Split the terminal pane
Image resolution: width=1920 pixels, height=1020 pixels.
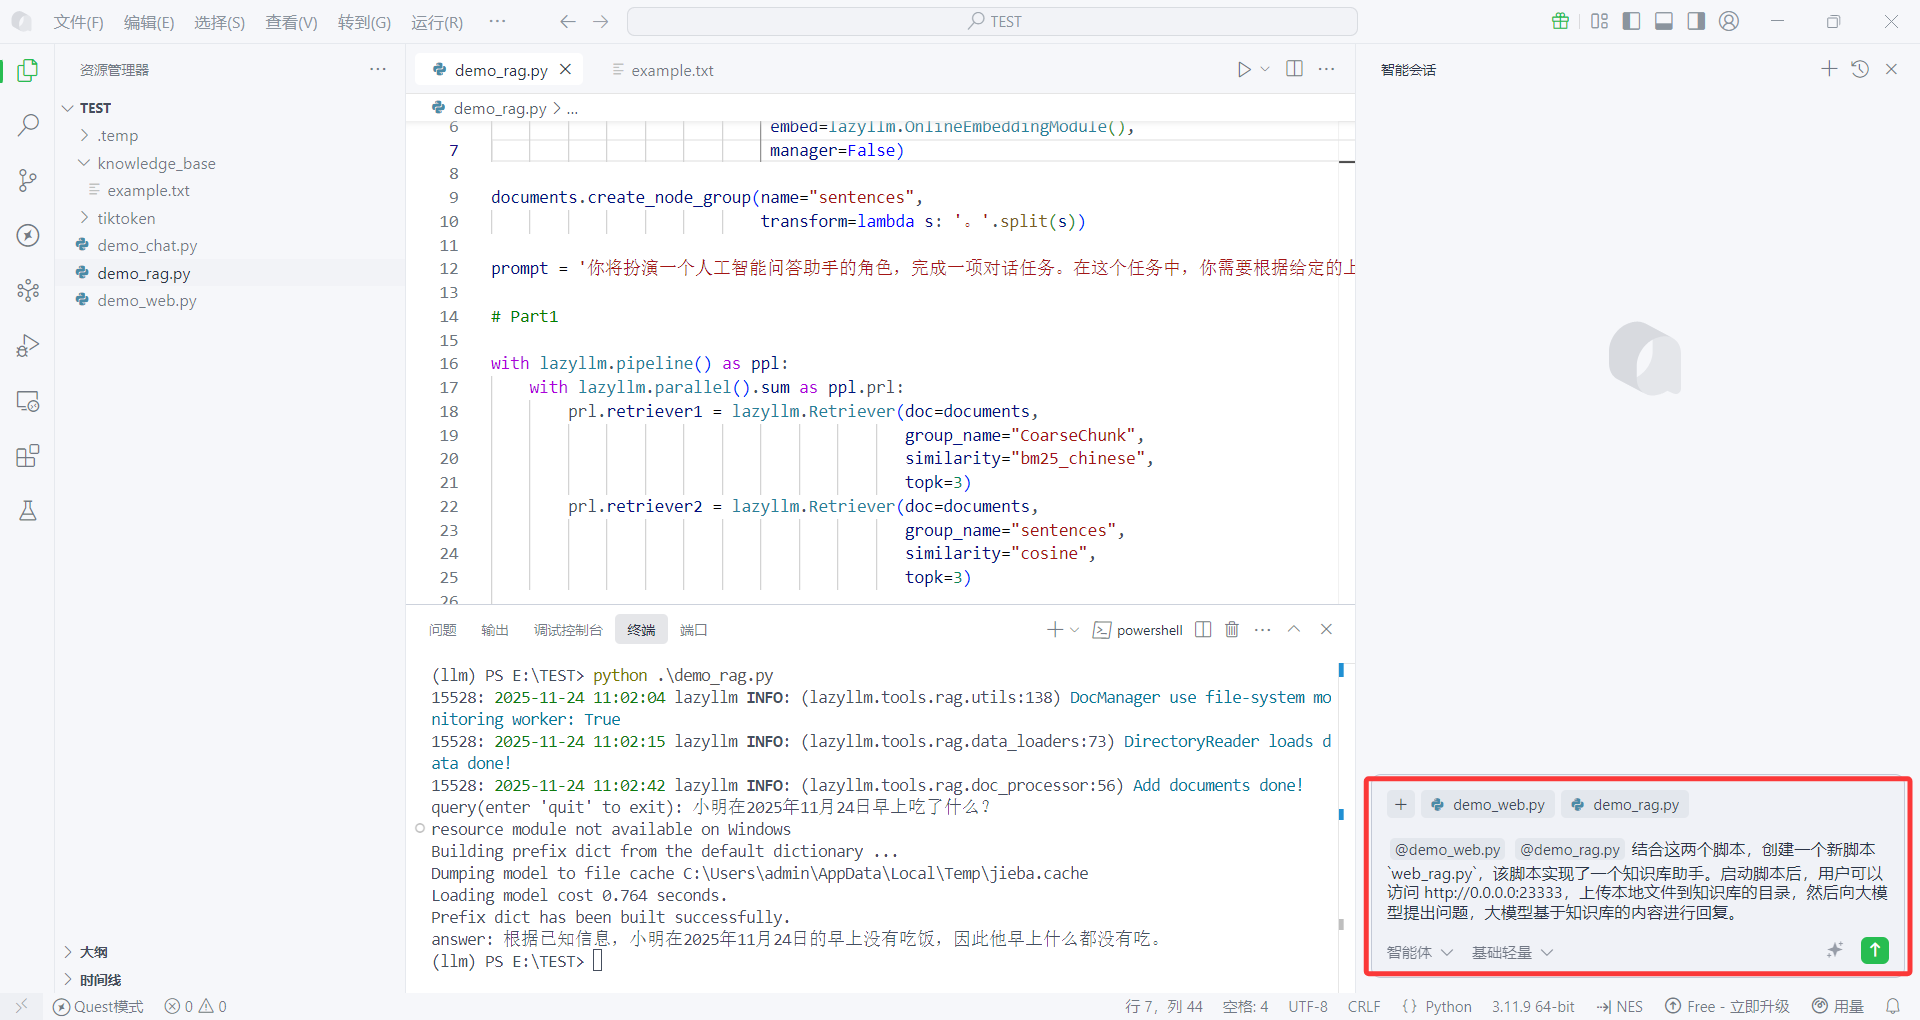[1203, 629]
